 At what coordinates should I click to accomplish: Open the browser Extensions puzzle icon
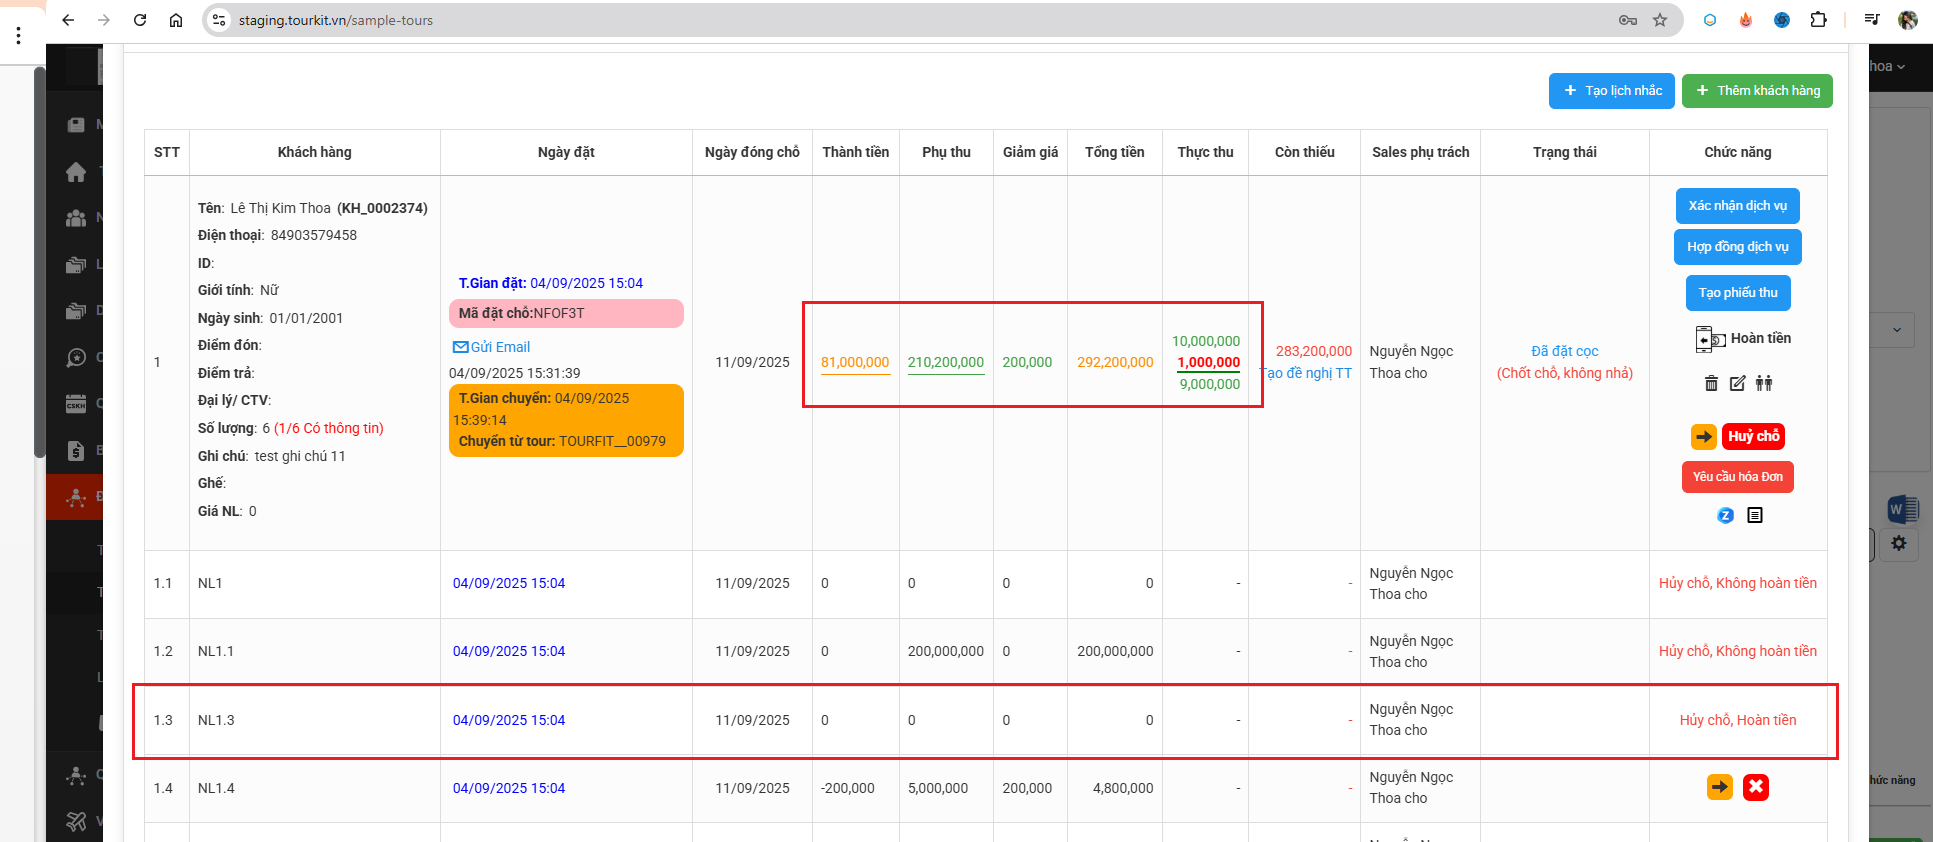coord(1818,20)
